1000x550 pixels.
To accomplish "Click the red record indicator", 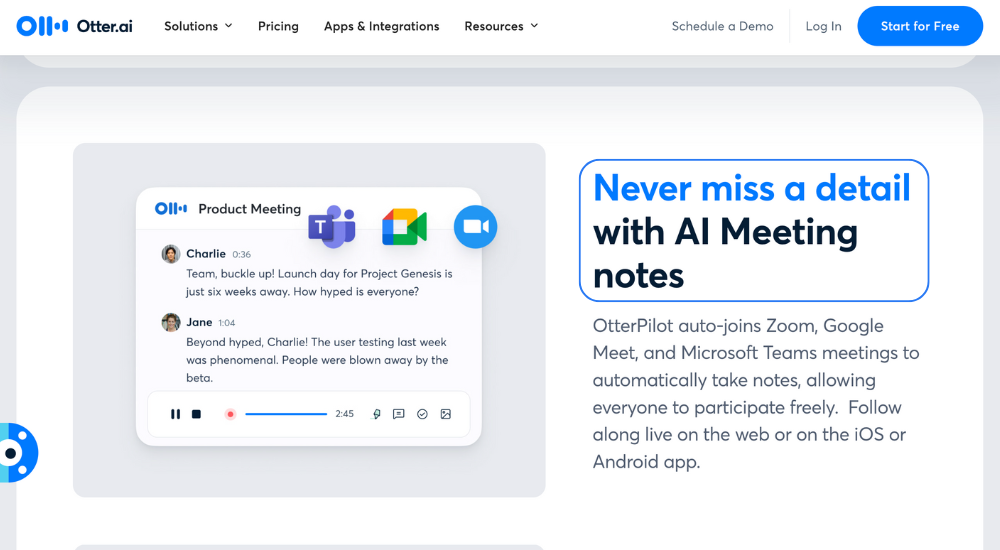I will click(230, 414).
